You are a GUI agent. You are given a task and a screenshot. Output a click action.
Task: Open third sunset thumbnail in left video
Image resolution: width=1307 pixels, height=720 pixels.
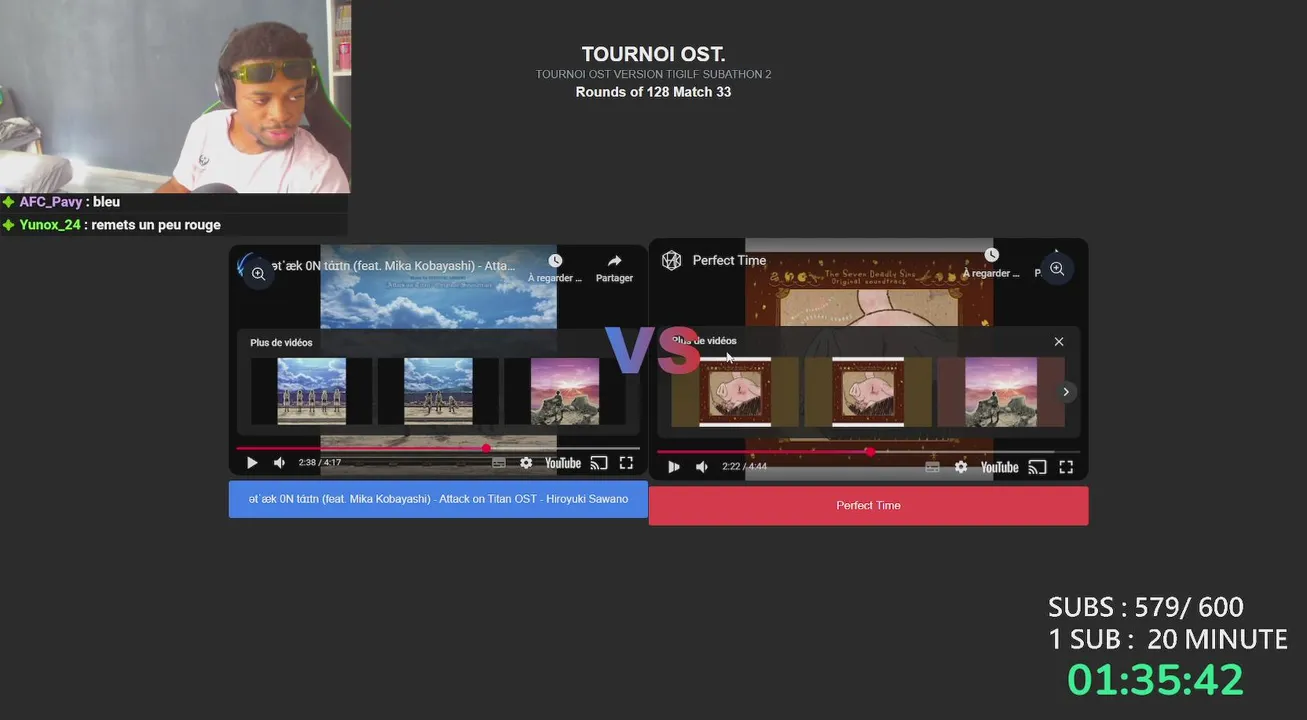click(x=565, y=391)
